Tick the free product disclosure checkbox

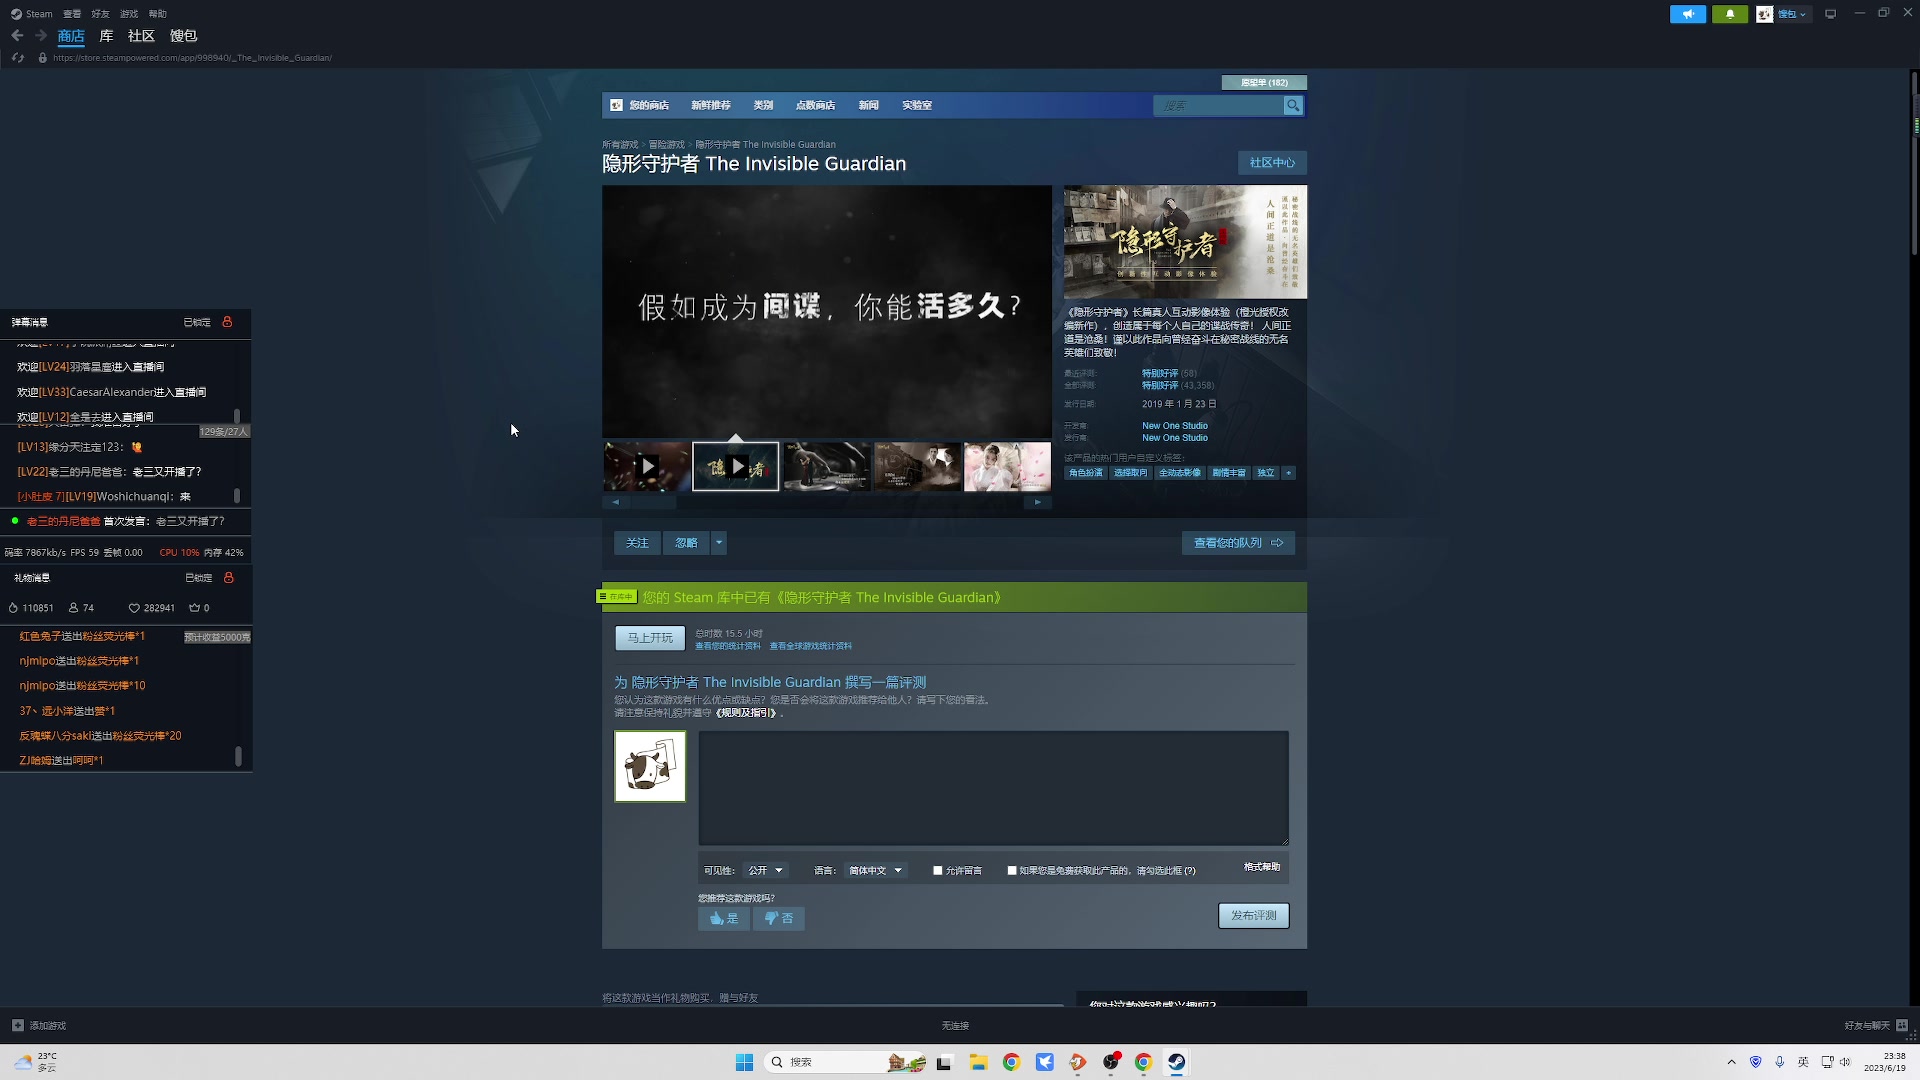1011,870
